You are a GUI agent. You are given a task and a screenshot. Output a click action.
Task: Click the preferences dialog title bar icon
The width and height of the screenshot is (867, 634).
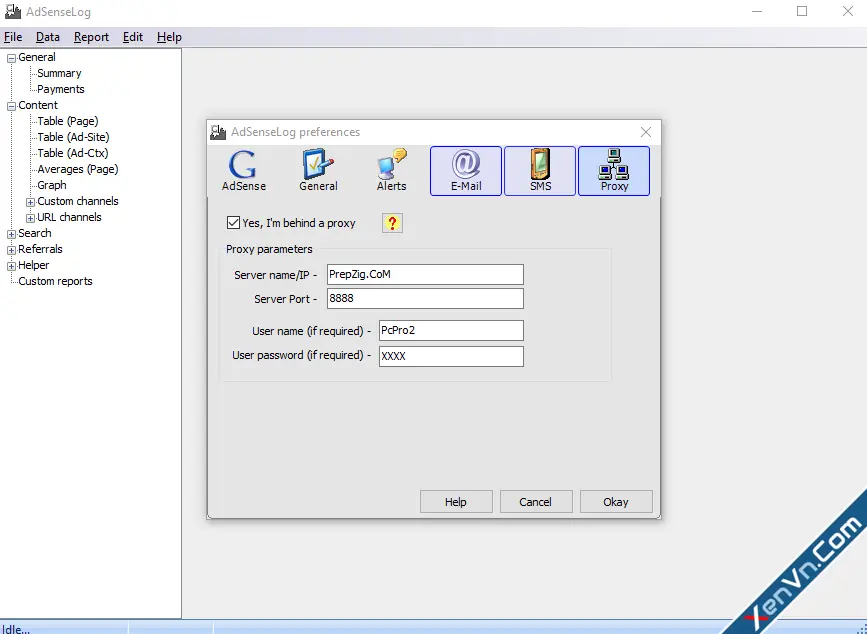pos(218,132)
